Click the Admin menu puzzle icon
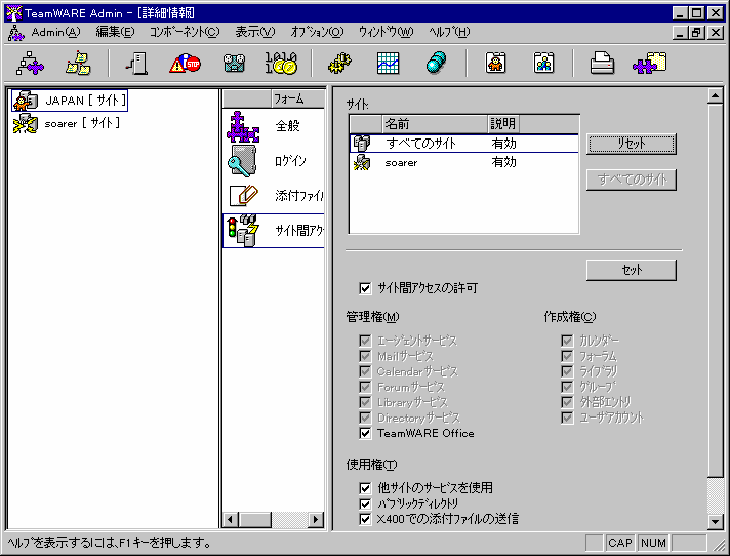This screenshot has height=556, width=730. tap(16, 33)
